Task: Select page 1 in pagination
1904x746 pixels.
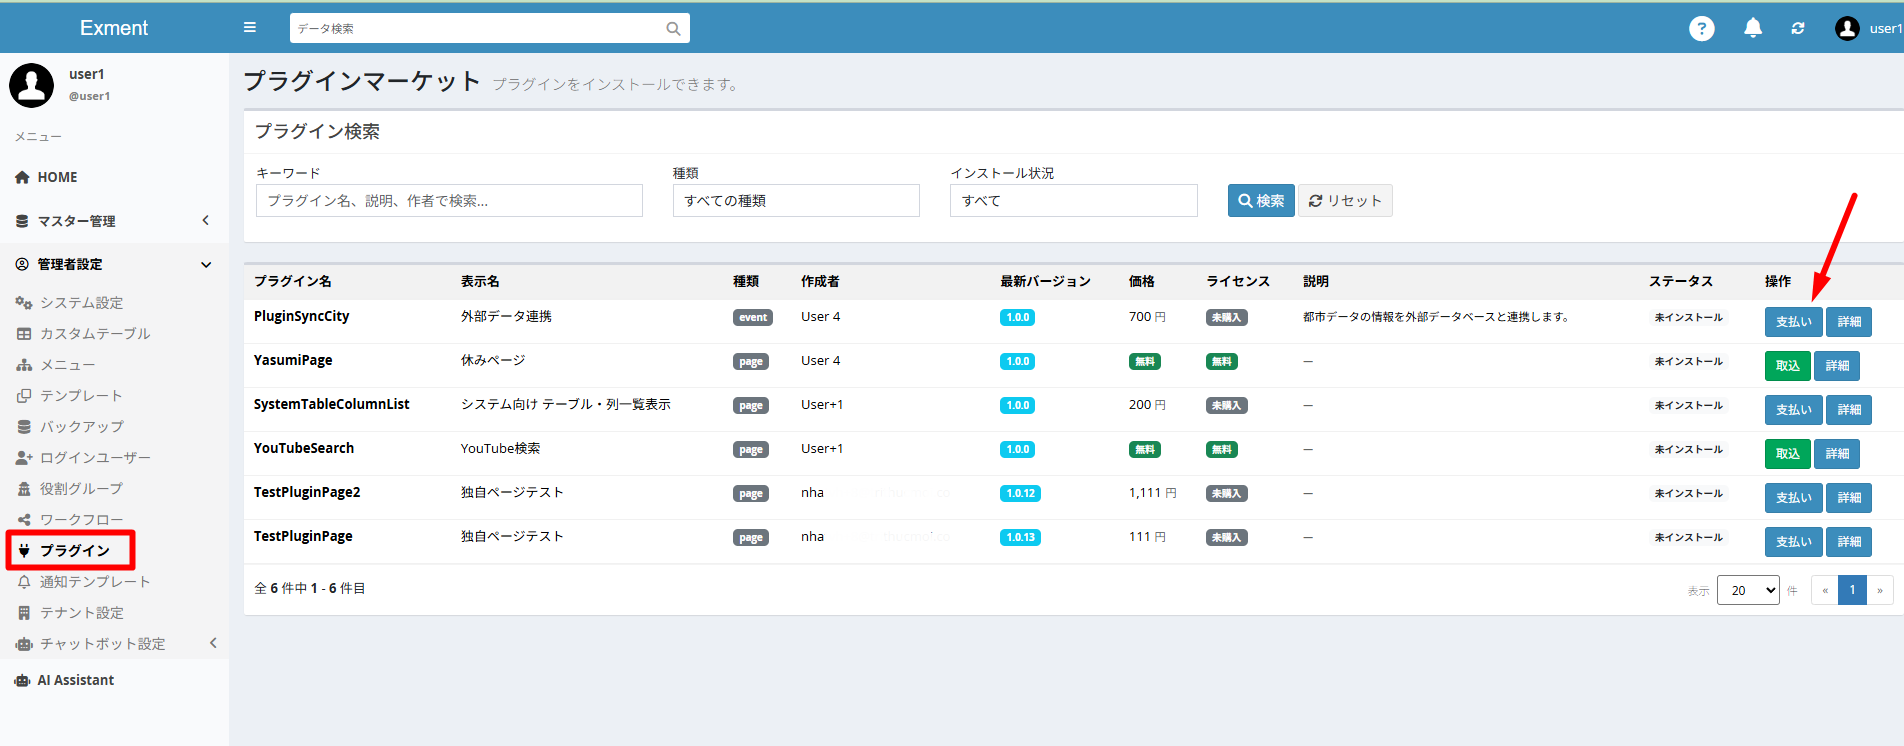Action: click(1852, 590)
